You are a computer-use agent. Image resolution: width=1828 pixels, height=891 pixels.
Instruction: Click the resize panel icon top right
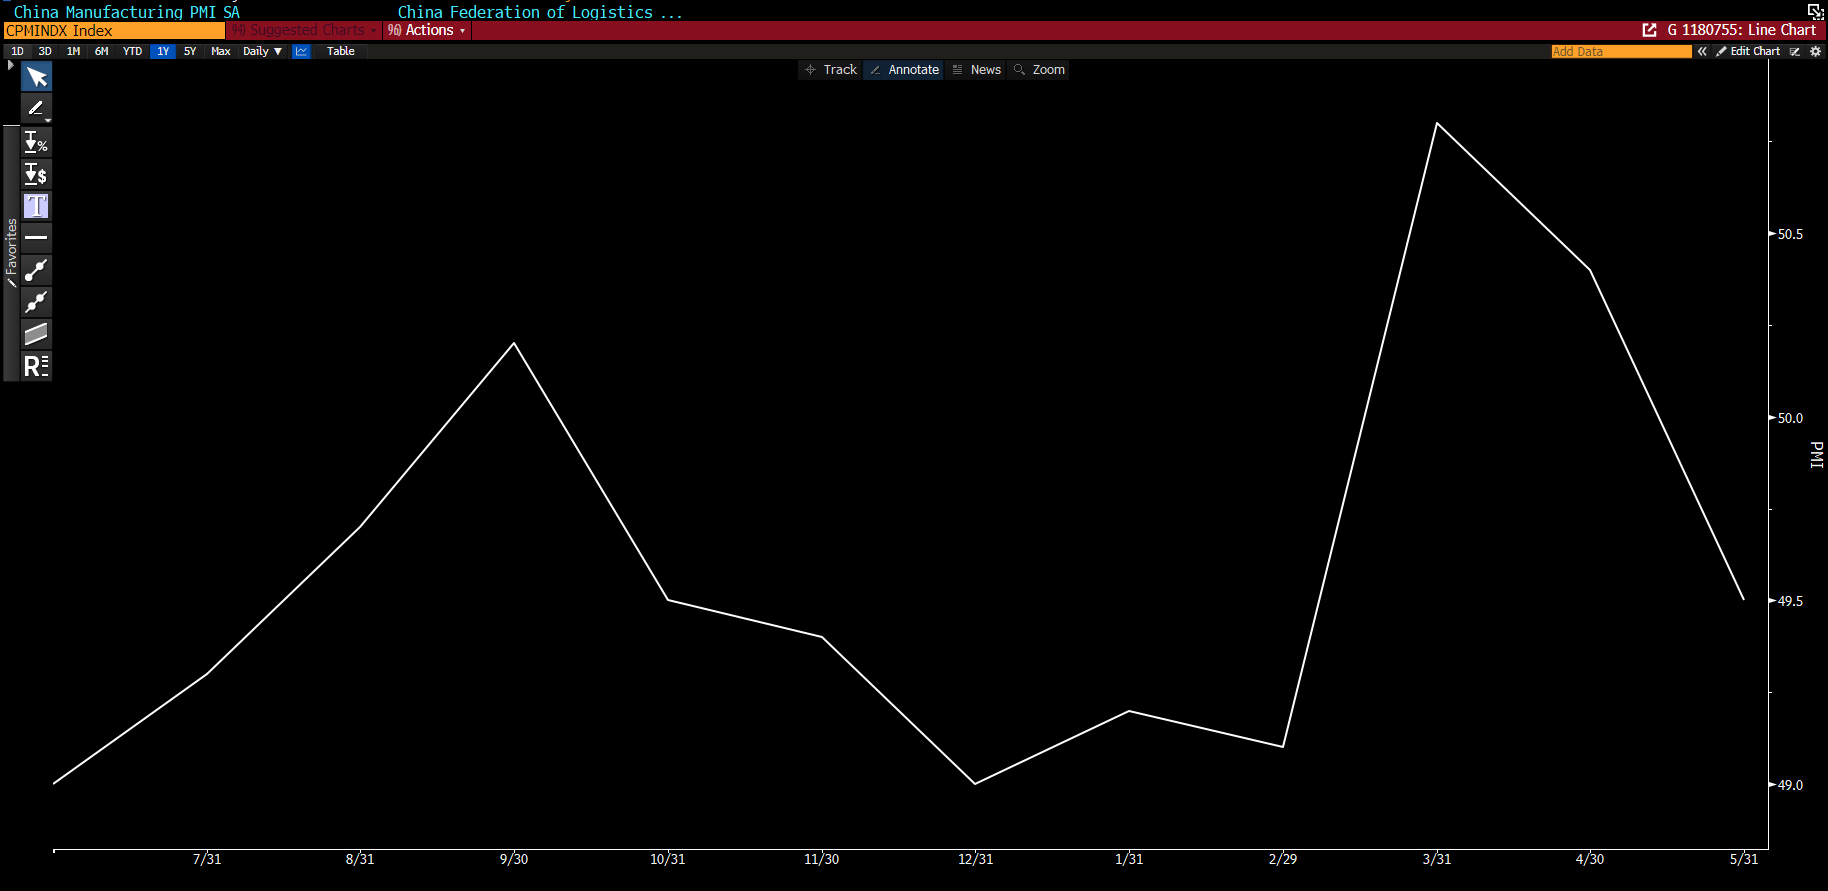(x=1815, y=11)
